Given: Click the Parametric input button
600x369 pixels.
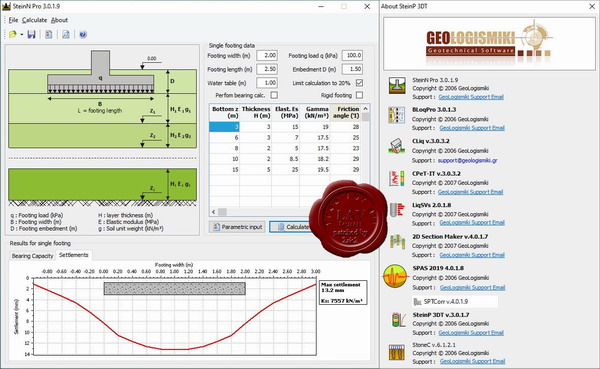Looking at the screenshot, I should pyautogui.click(x=237, y=227).
